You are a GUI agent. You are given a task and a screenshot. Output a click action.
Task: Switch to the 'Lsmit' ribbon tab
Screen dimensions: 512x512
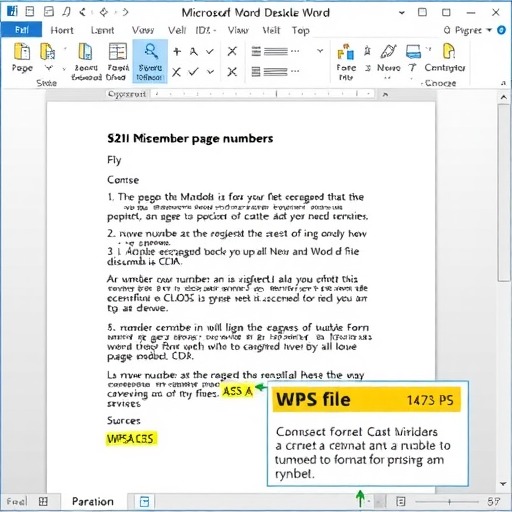click(103, 30)
